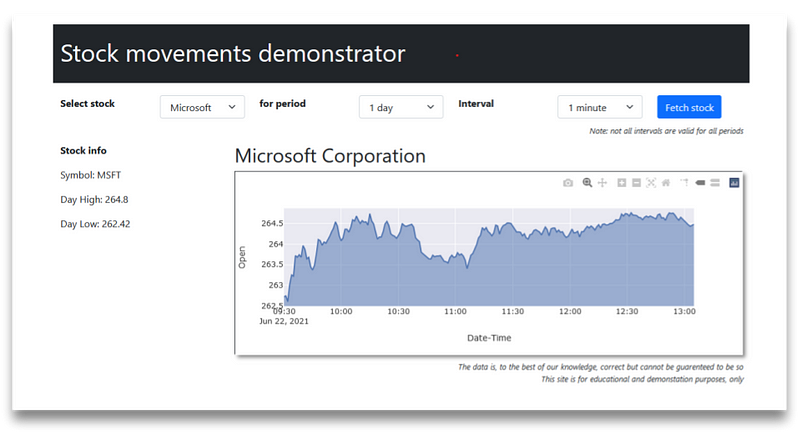The height and width of the screenshot is (433, 800).
Task: Click the 264.5 y-axis tick label
Action: pyautogui.click(x=272, y=223)
